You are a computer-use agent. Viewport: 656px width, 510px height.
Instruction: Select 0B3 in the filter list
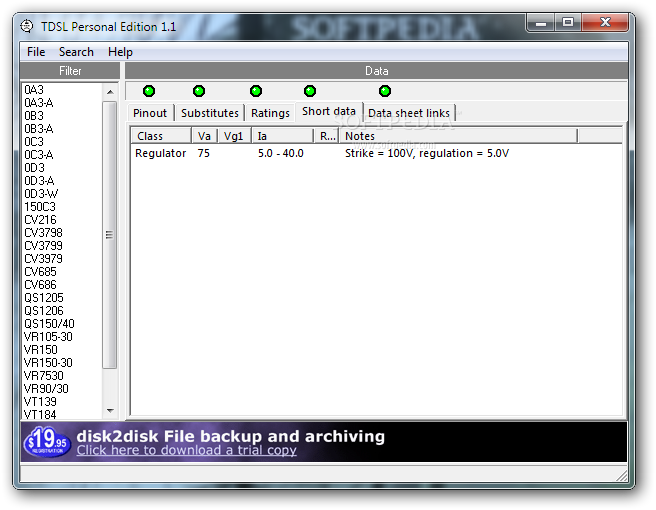point(34,115)
